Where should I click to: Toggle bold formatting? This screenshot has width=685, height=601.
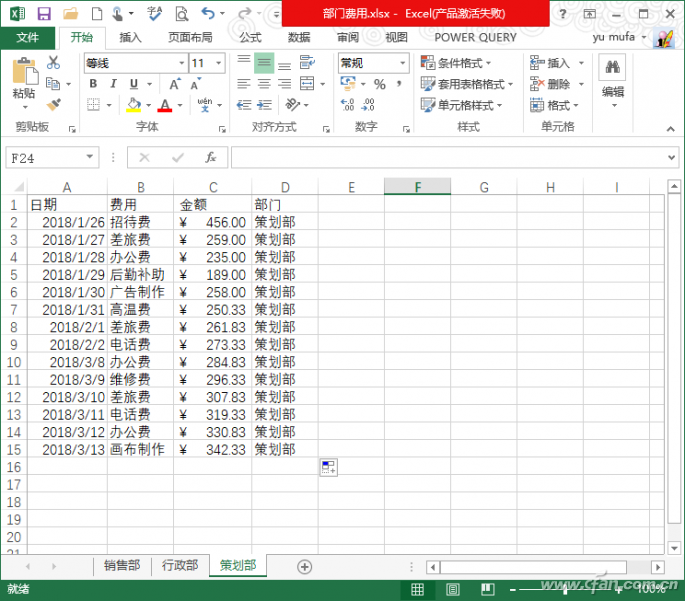click(93, 84)
